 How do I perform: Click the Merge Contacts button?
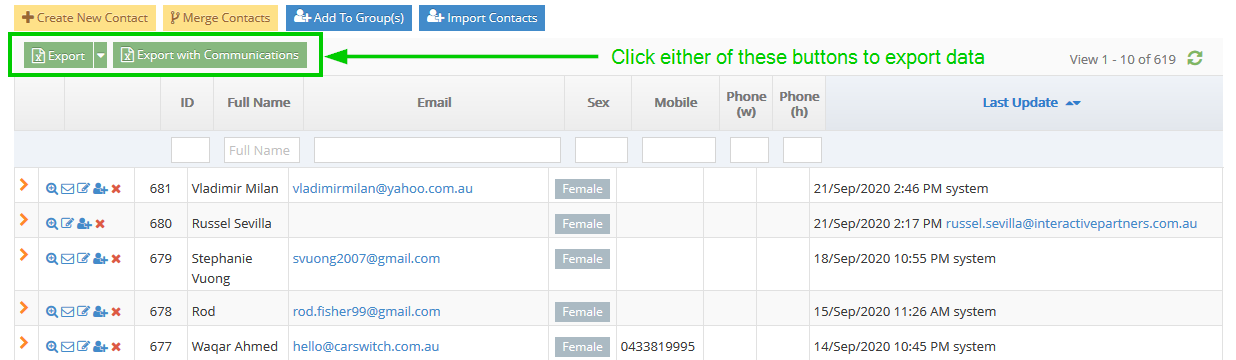coord(221,18)
